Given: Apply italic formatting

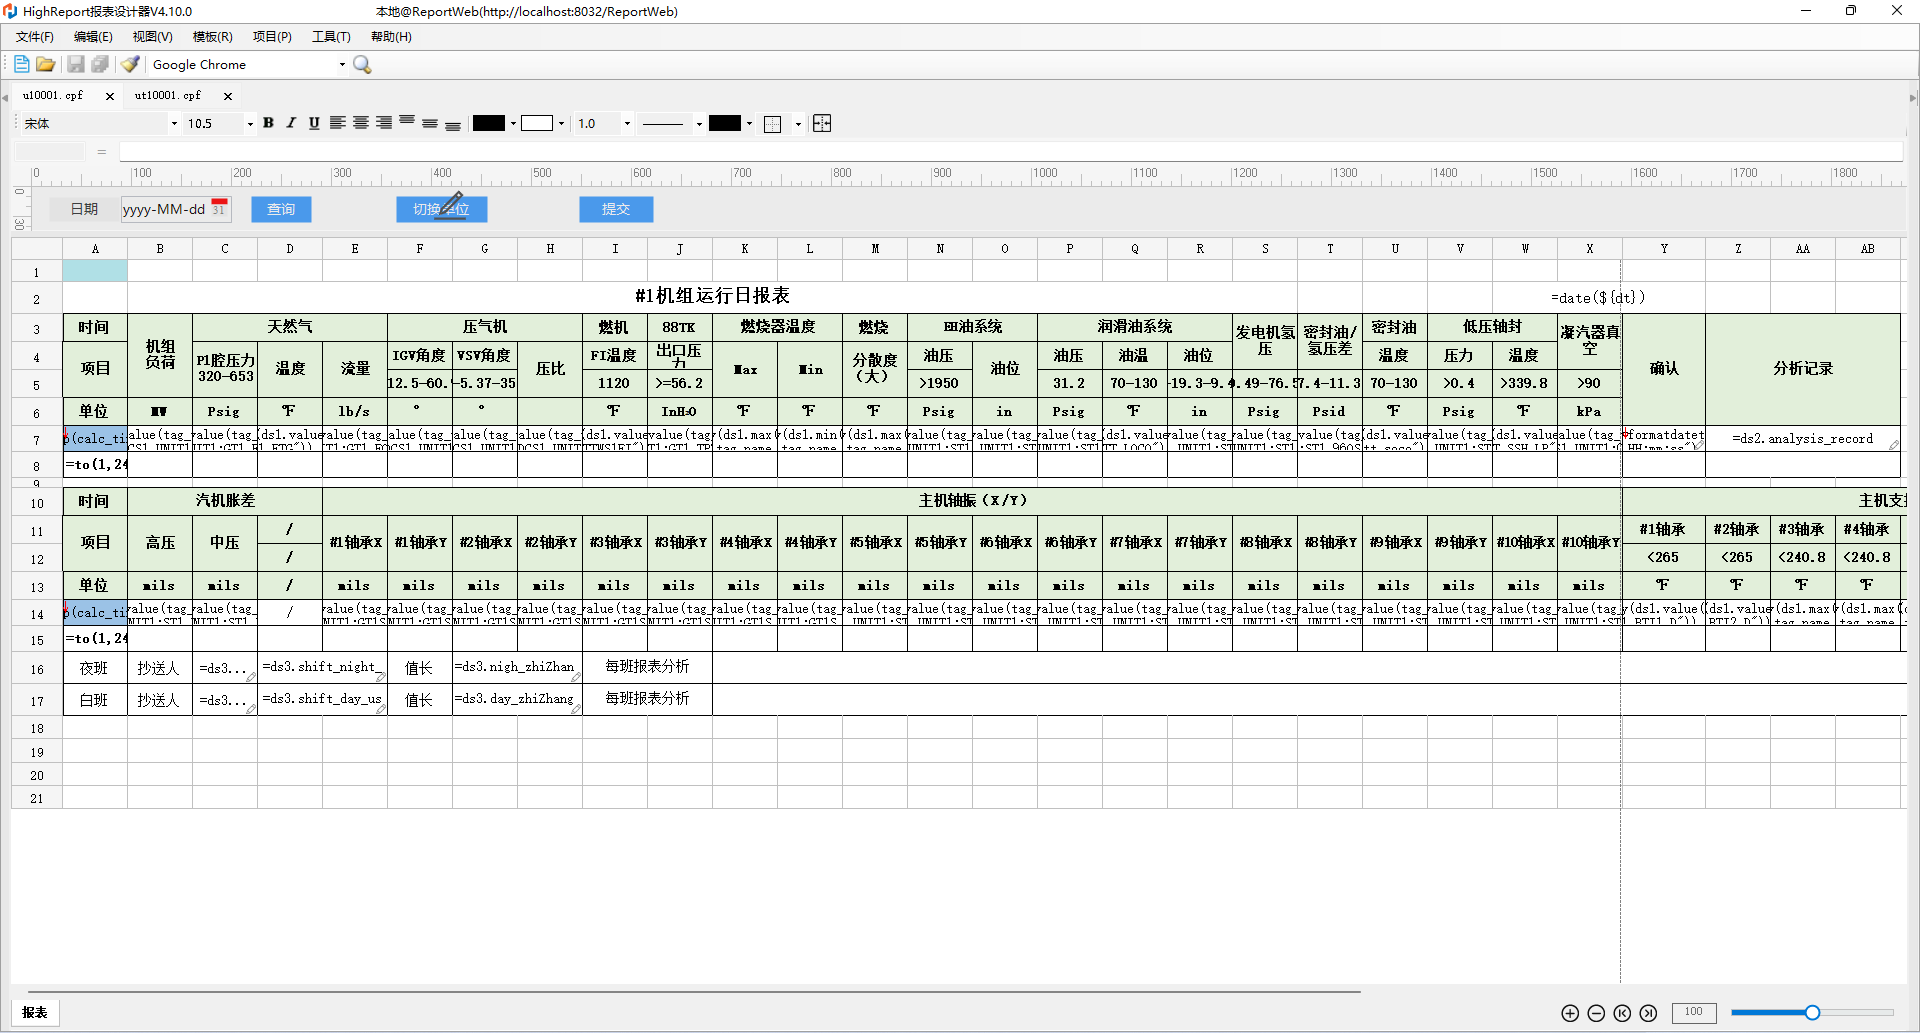Looking at the screenshot, I should pyautogui.click(x=291, y=123).
